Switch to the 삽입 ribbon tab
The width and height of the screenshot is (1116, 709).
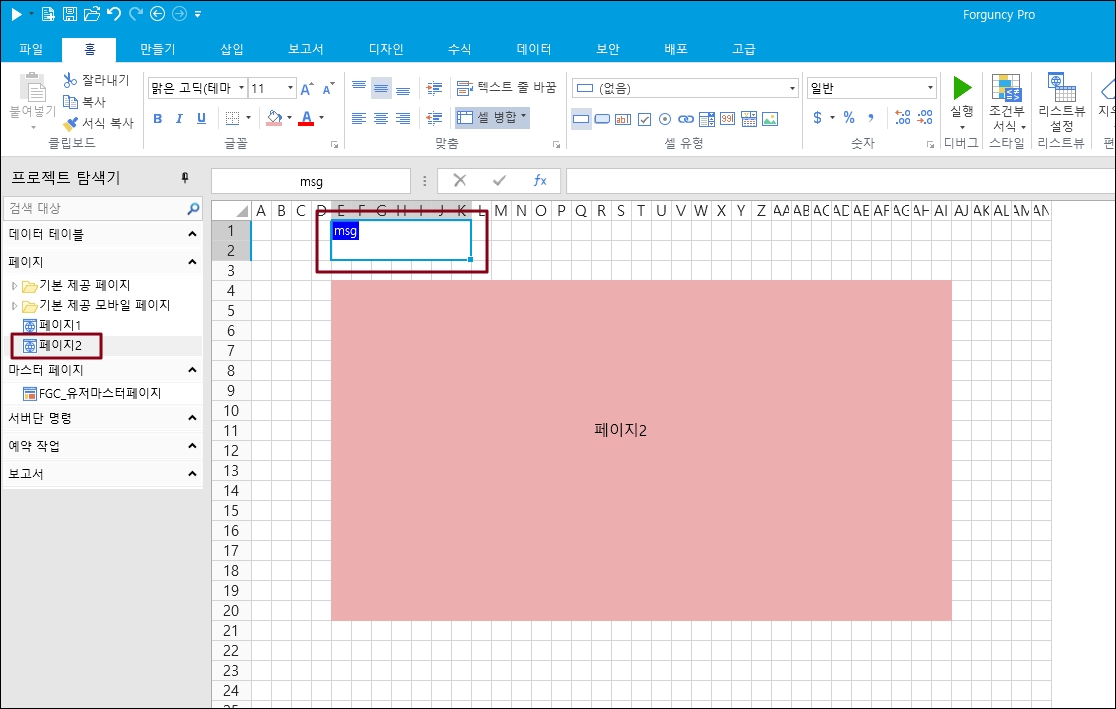pos(231,49)
